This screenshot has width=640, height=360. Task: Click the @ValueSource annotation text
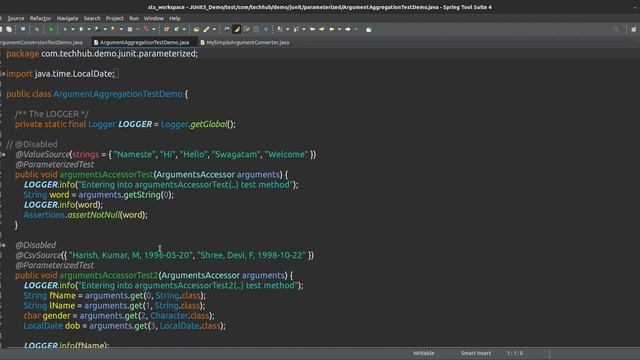coord(43,155)
